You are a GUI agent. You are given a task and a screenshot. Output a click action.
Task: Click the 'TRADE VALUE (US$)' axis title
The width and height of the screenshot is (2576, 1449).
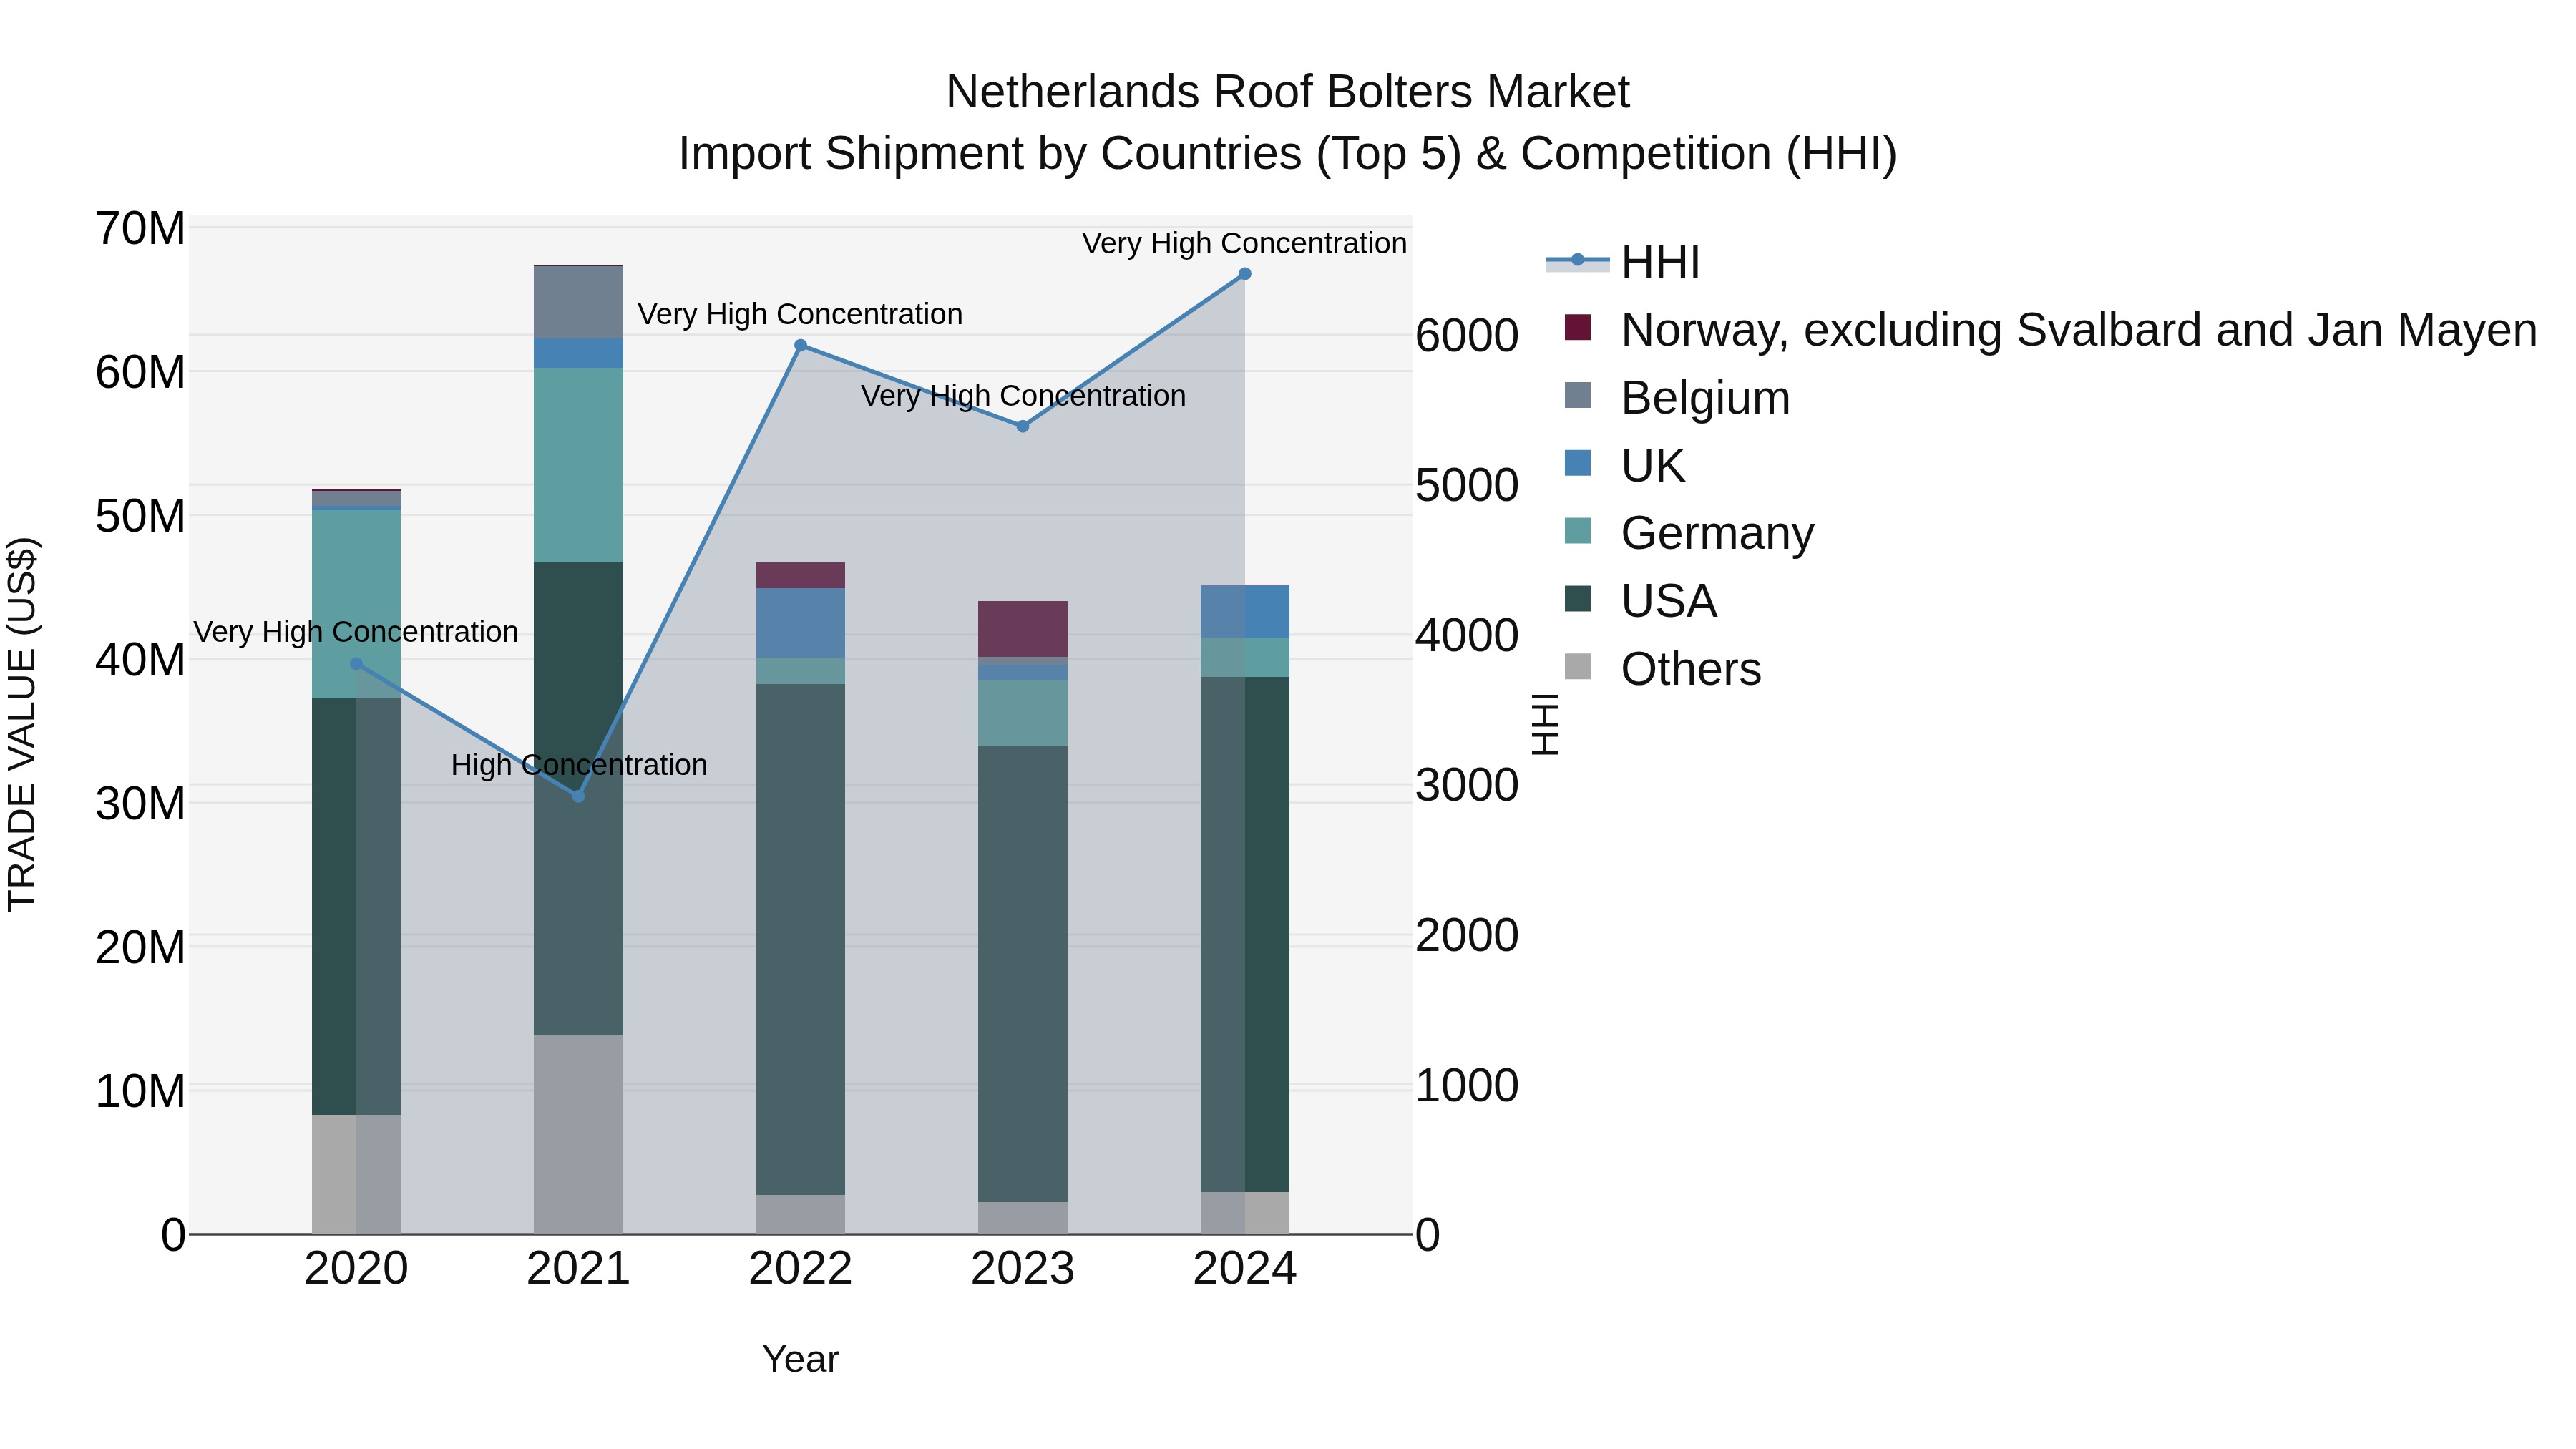[x=22, y=724]
